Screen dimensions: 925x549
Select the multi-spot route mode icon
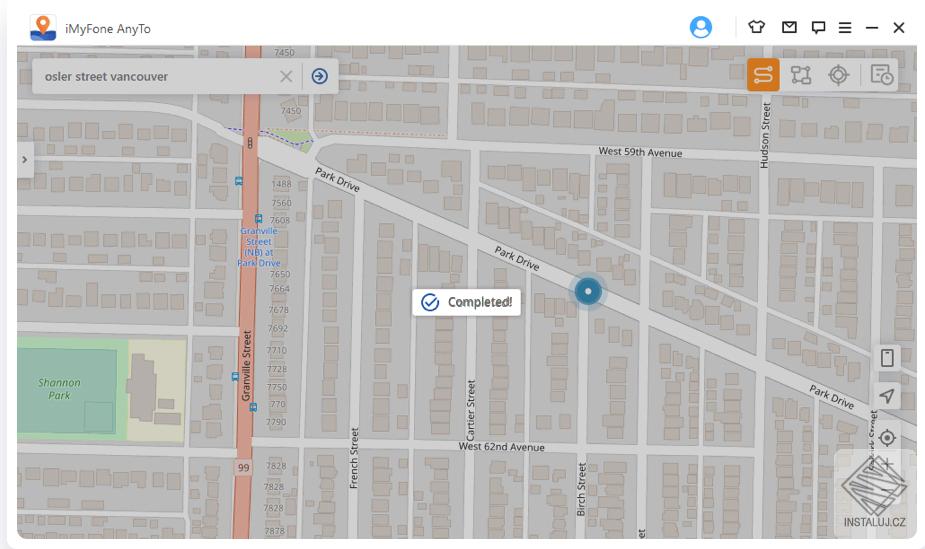(801, 75)
